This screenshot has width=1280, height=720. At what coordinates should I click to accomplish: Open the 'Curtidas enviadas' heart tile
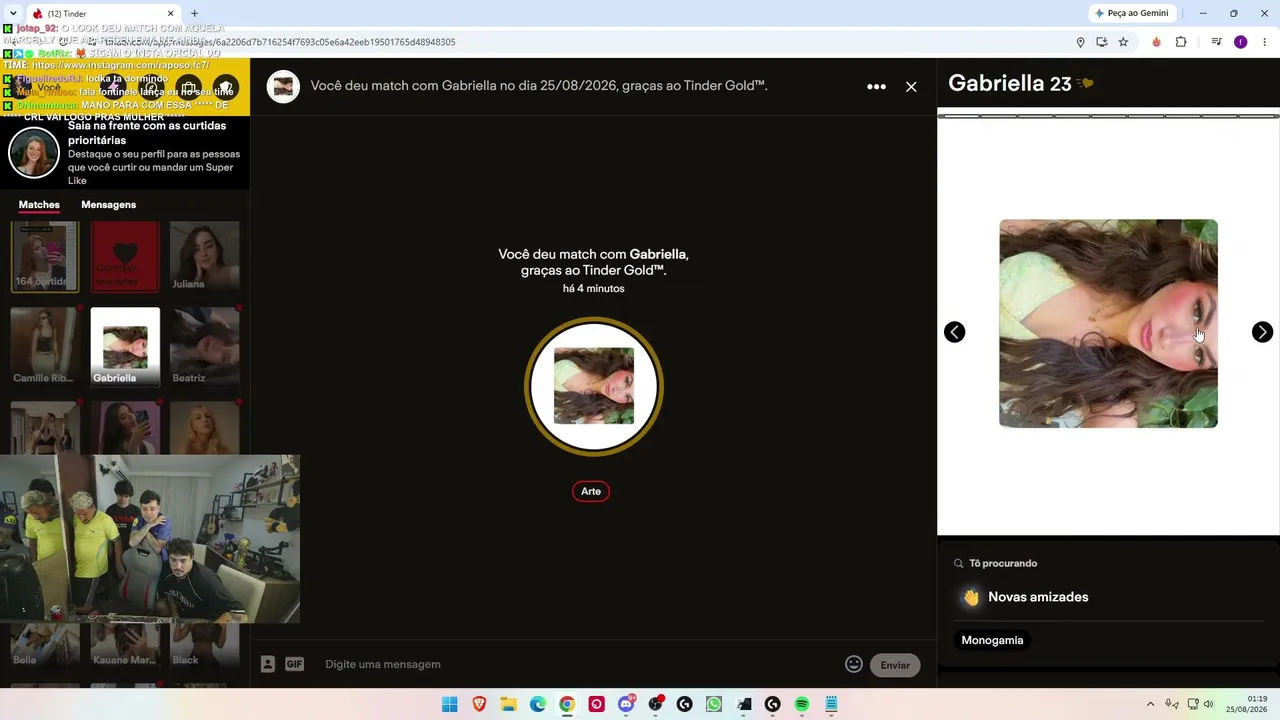pyautogui.click(x=125, y=257)
